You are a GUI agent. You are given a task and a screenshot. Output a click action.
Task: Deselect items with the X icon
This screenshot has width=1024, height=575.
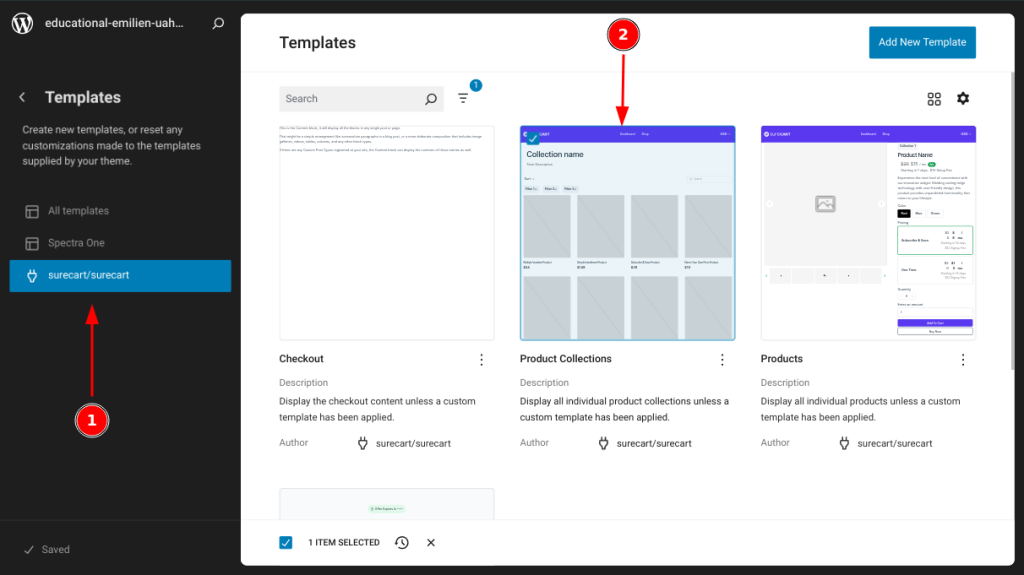431,542
